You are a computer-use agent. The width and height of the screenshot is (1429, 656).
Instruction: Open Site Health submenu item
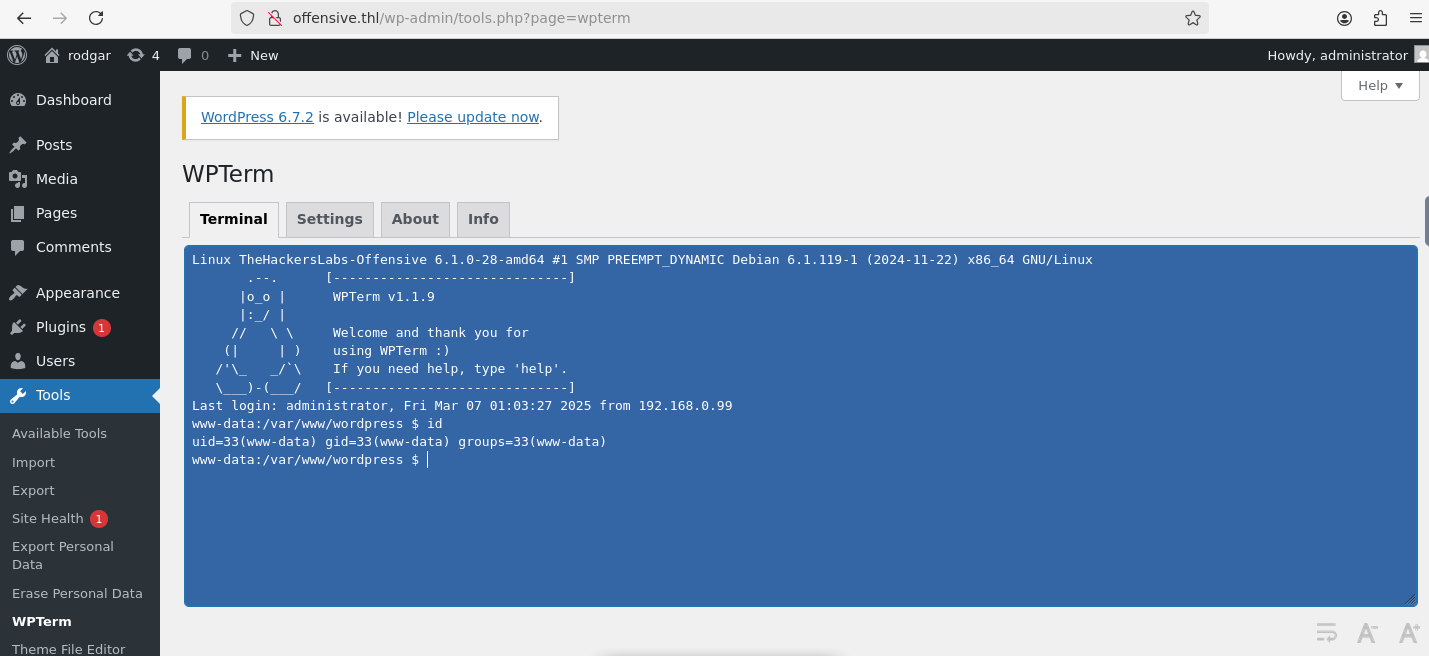tap(47, 518)
